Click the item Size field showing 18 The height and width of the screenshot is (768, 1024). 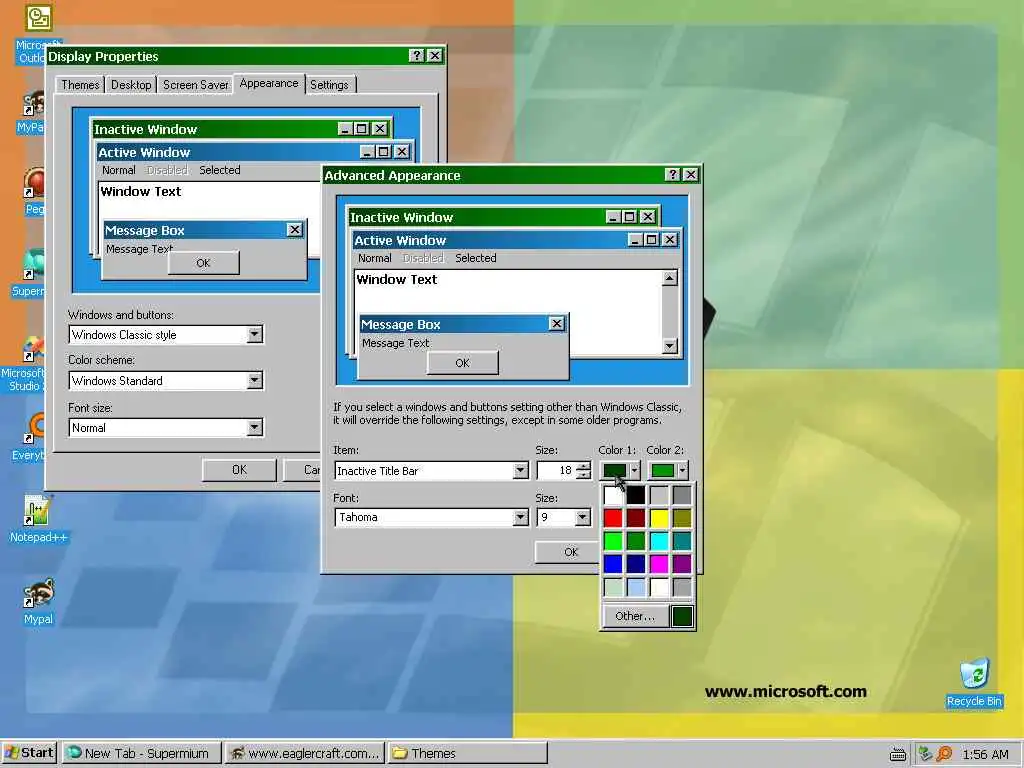pos(556,470)
